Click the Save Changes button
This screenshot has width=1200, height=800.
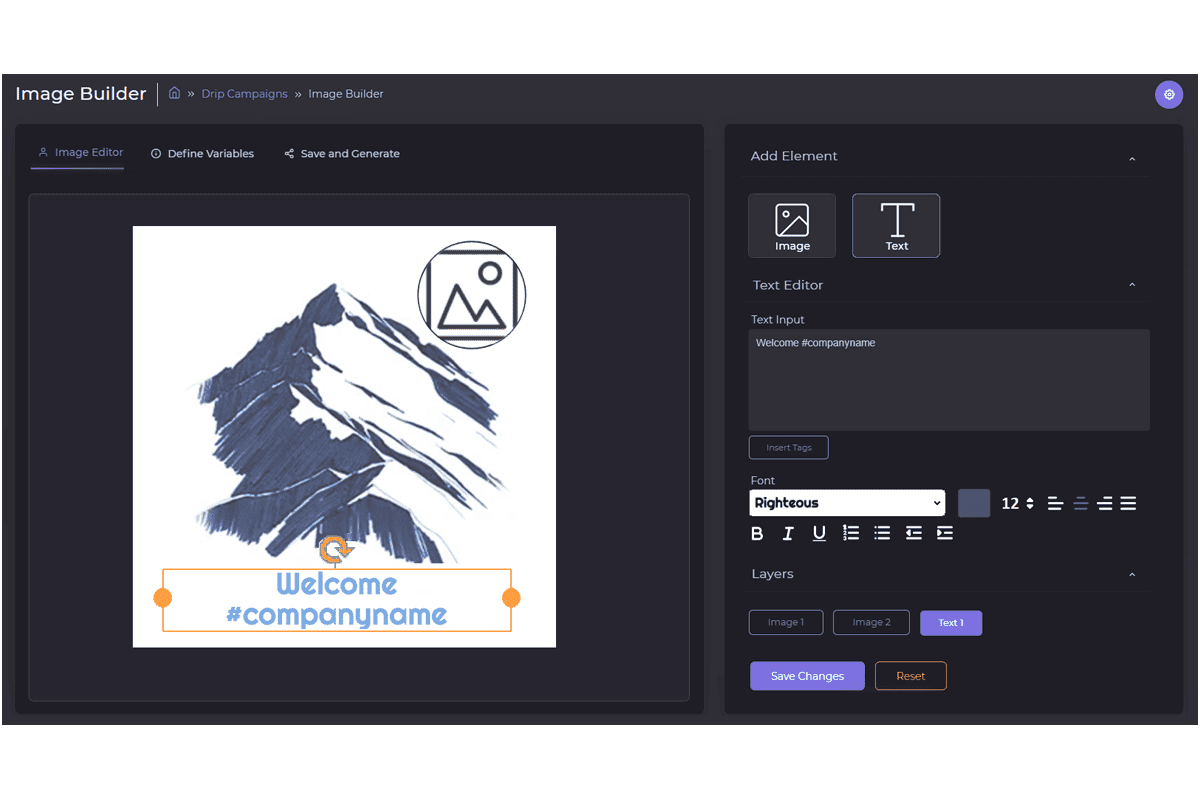[x=807, y=676]
